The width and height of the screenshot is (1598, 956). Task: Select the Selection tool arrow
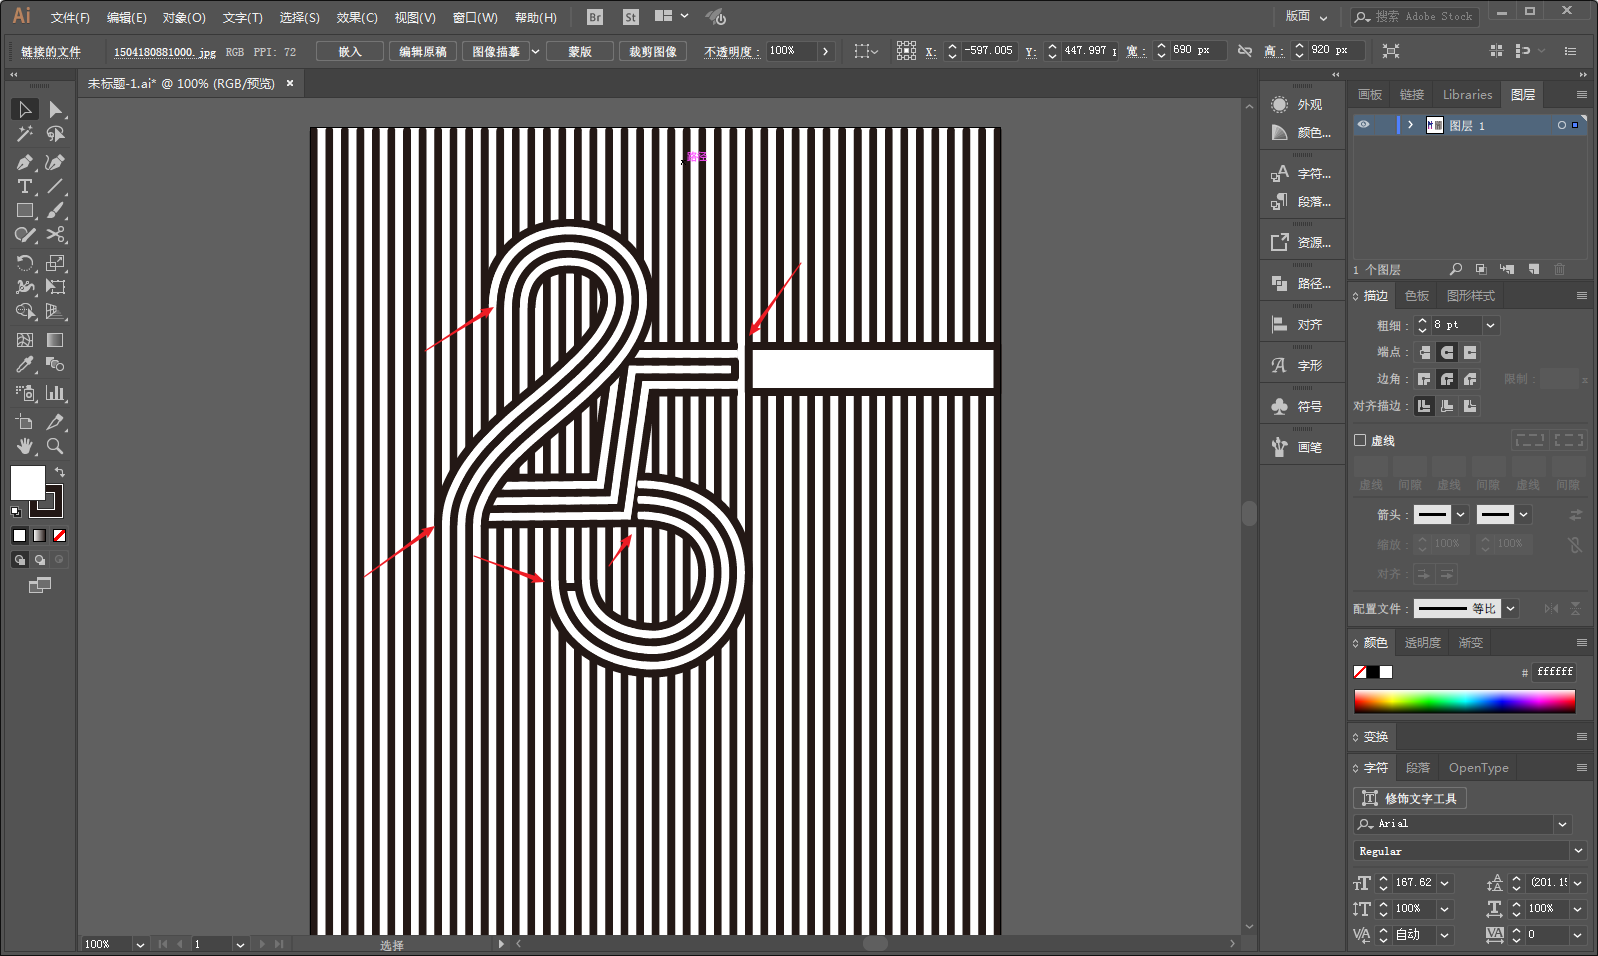[25, 109]
